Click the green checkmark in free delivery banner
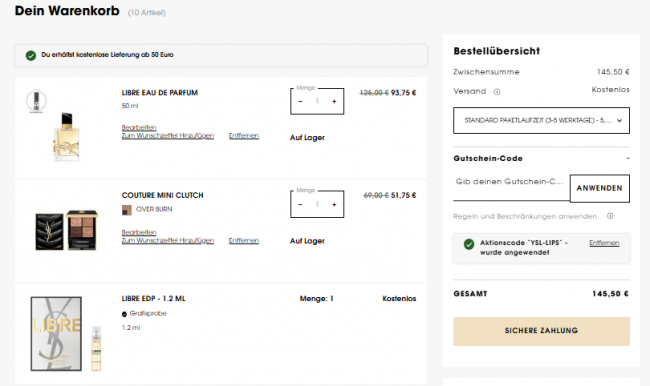Viewport: 650px width, 386px height. coord(31,55)
